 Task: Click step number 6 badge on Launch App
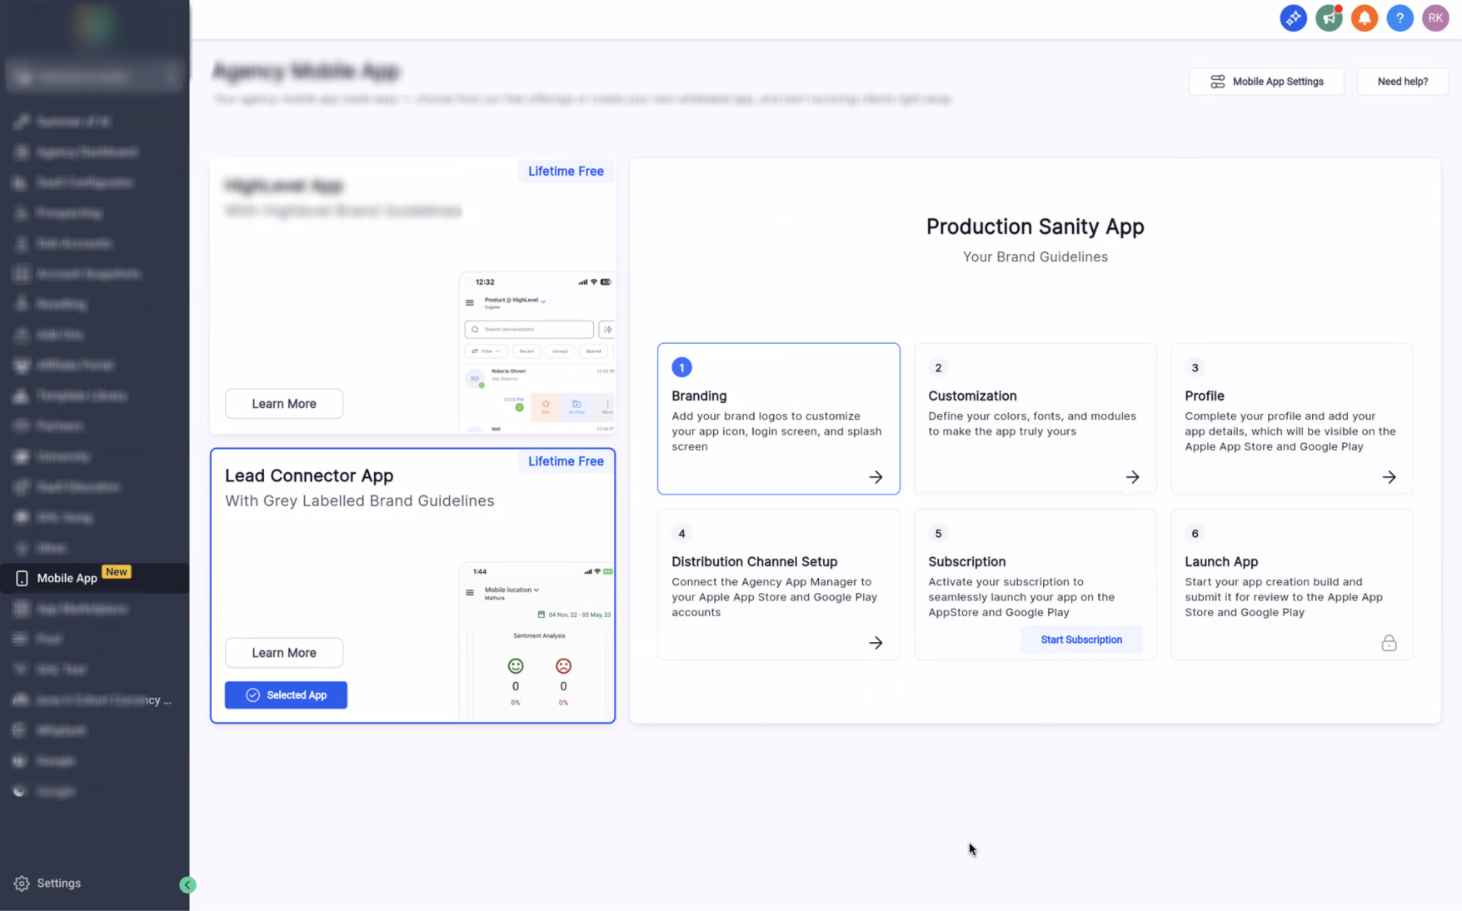click(1195, 533)
